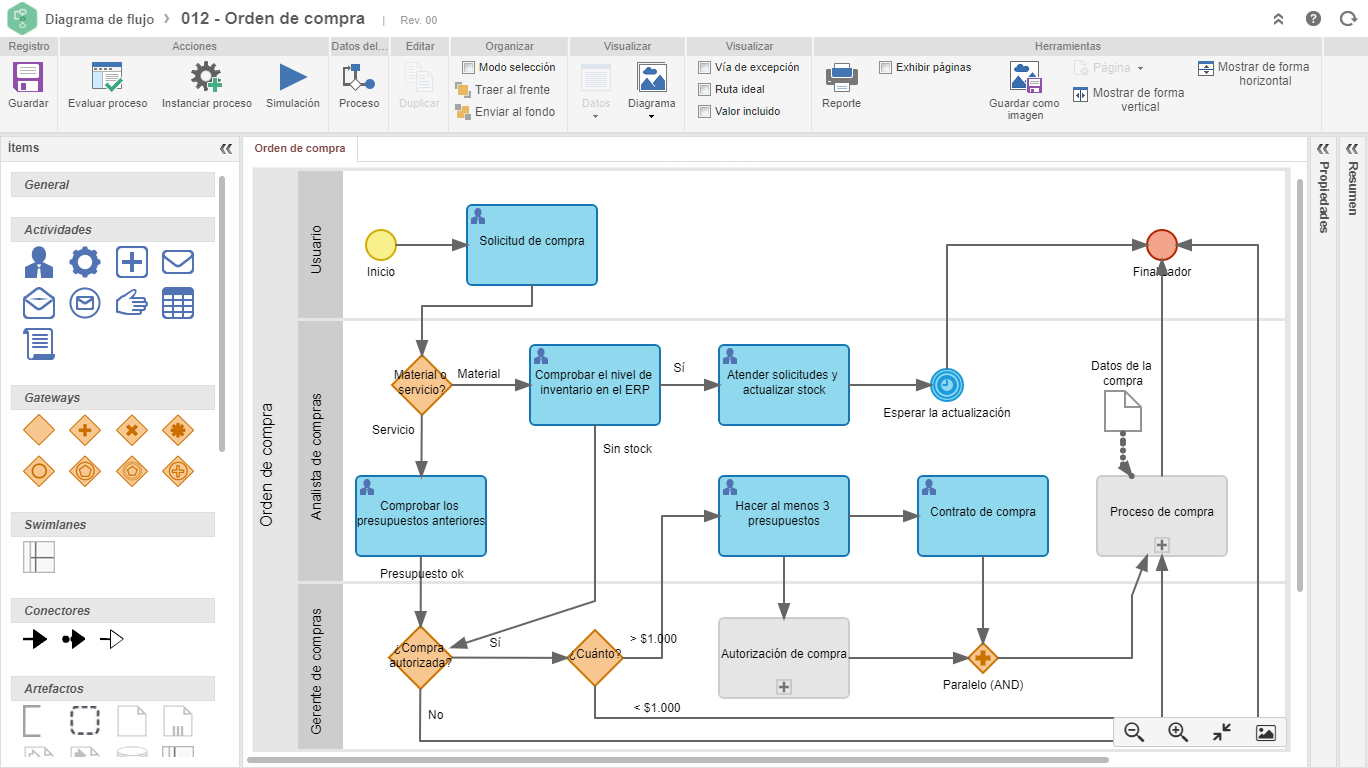Pick the parallel gateway plus icon

[x=84, y=430]
